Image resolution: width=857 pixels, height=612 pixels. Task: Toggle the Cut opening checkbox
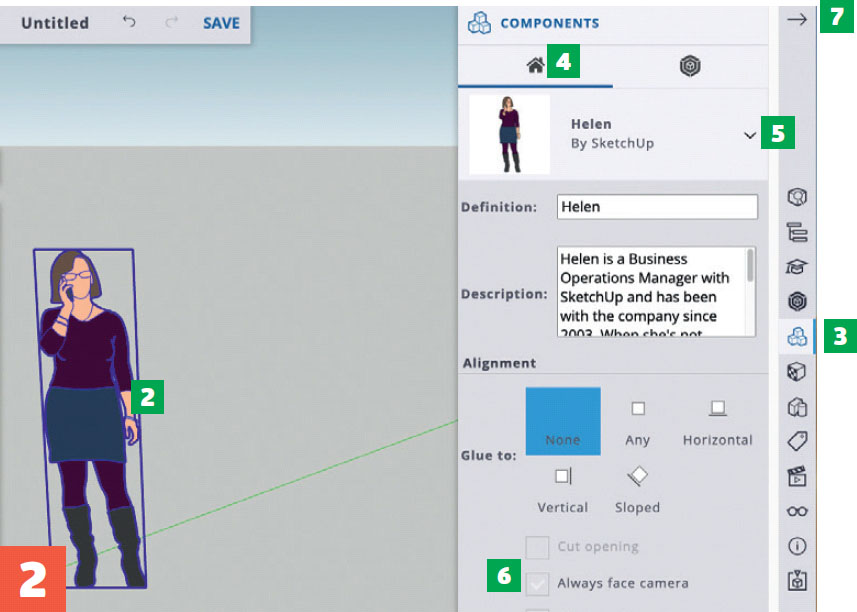538,547
